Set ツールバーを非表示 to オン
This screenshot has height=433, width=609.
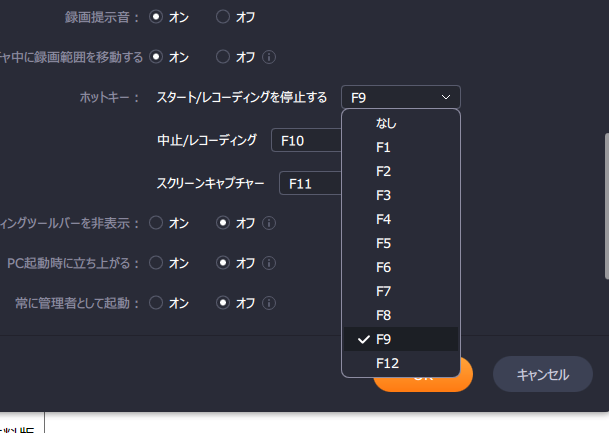156,223
